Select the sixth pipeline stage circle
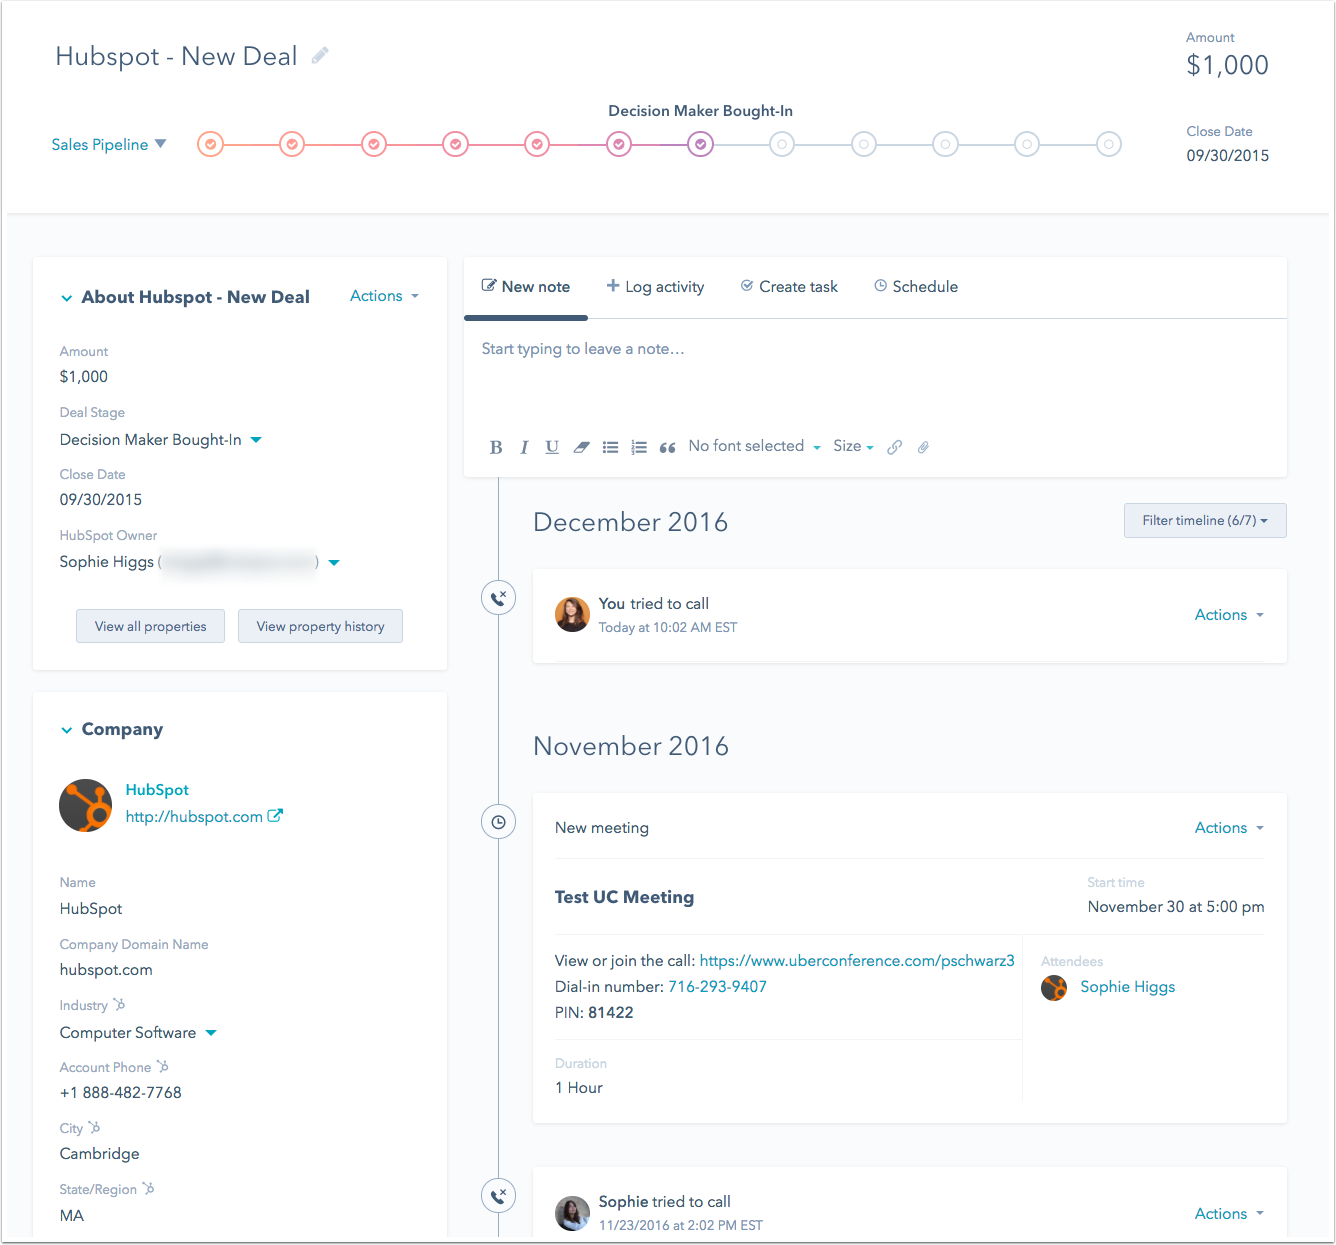The width and height of the screenshot is (1336, 1245). [619, 145]
